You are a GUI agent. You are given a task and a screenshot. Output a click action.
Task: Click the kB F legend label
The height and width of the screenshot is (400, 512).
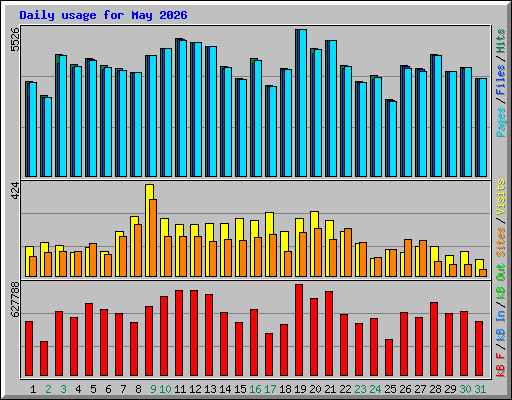(x=500, y=365)
